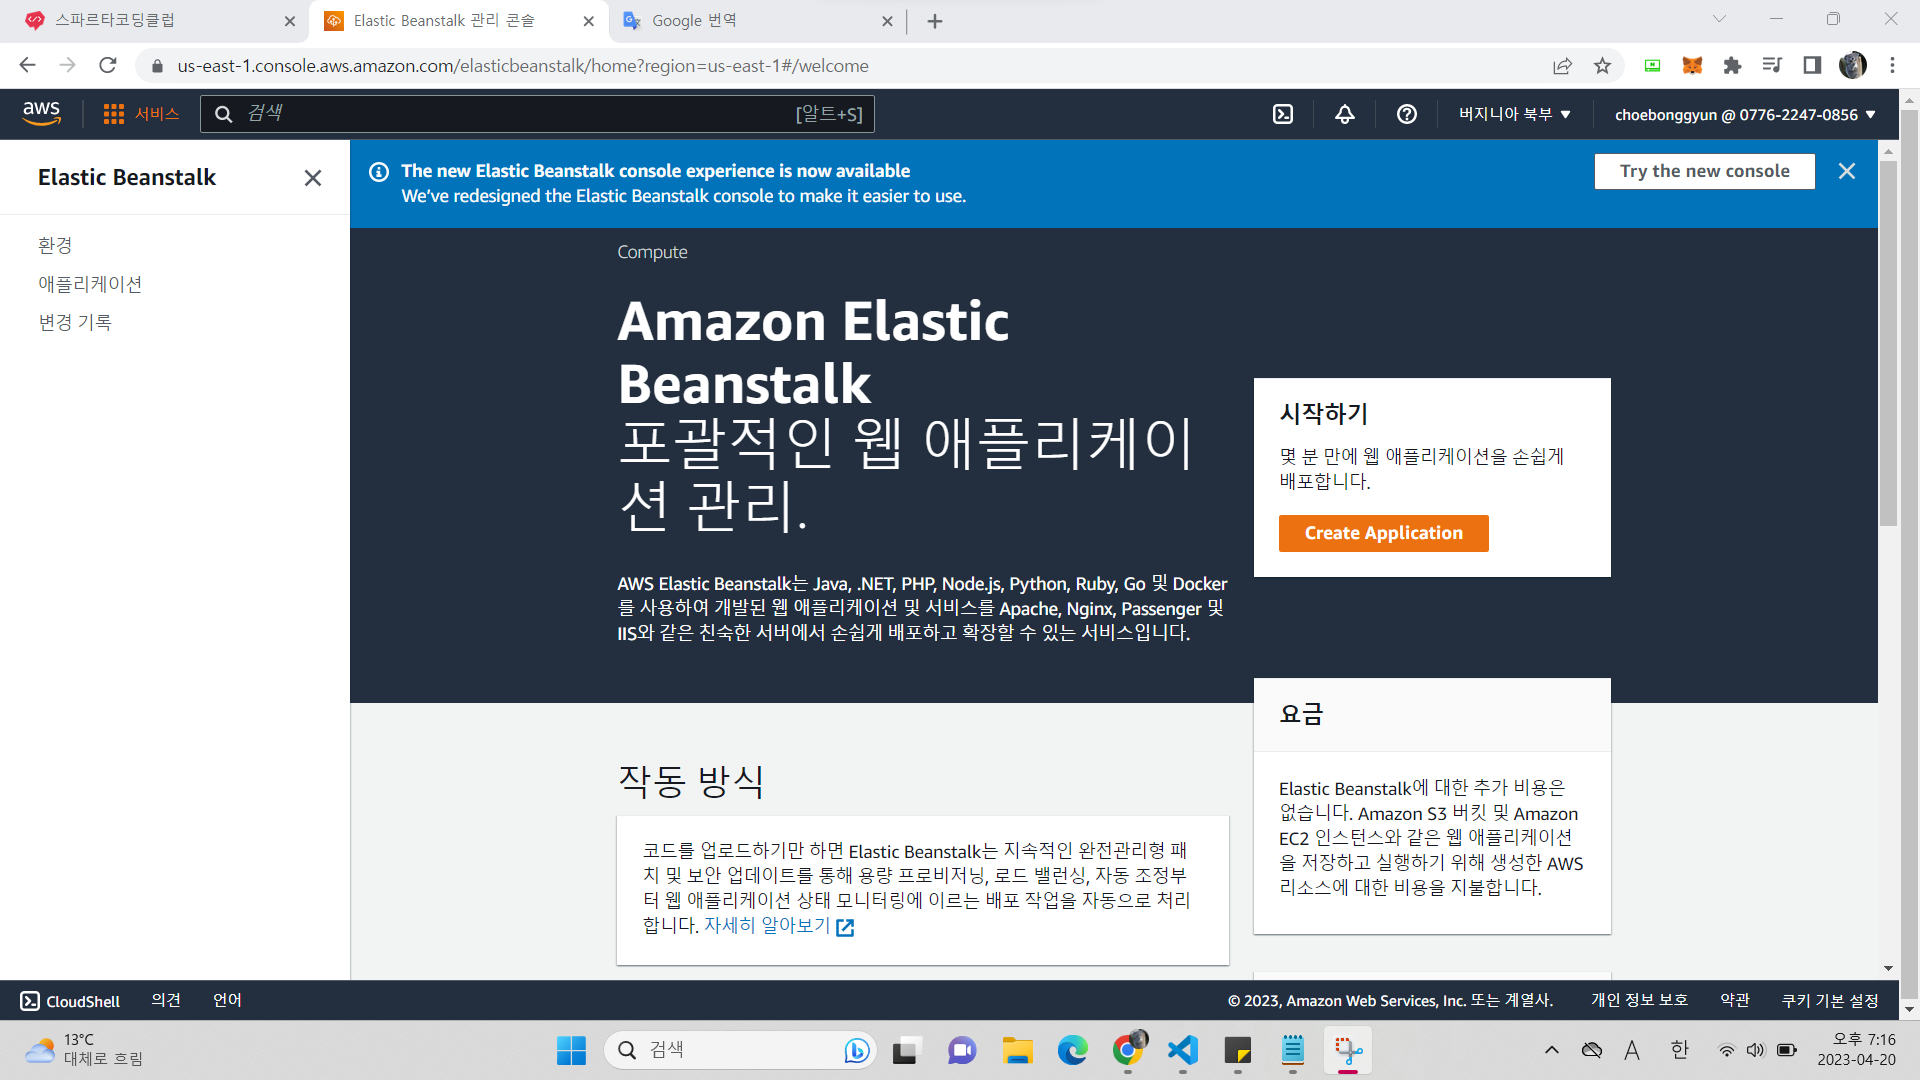
Task: Open 의견 feedback in the footer
Action: point(166,1001)
